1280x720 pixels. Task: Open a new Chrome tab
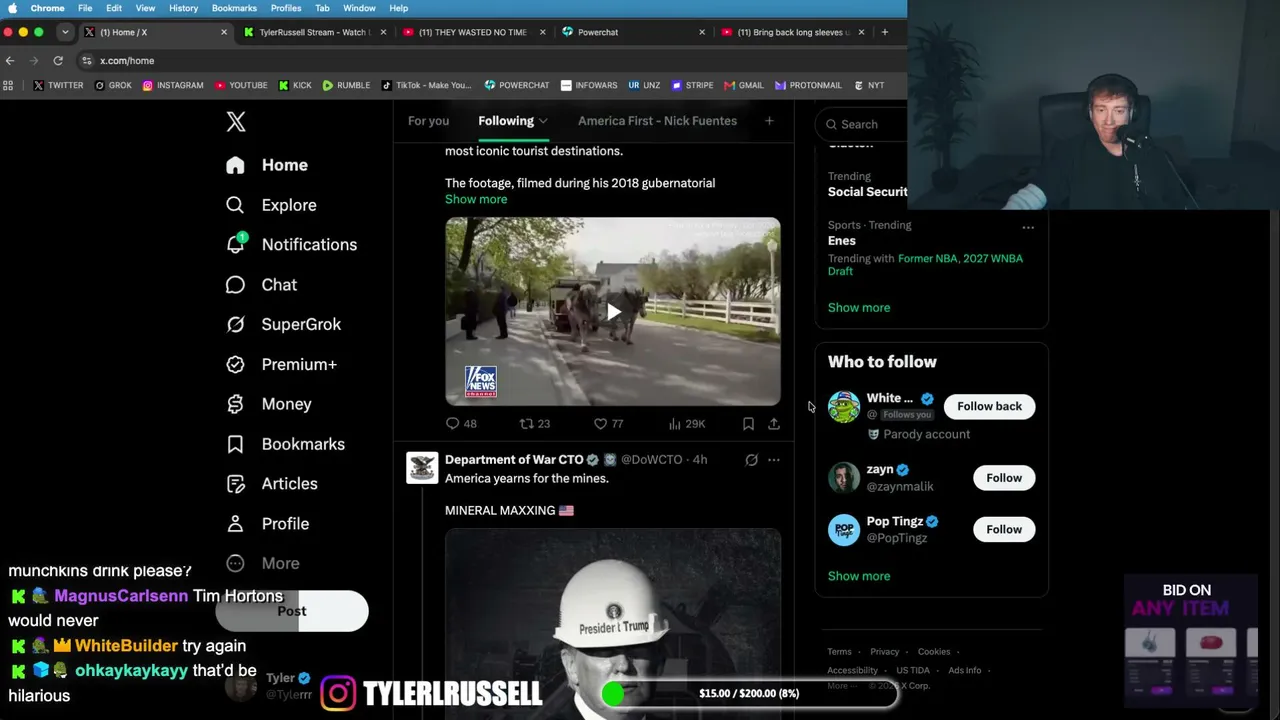[x=884, y=32]
